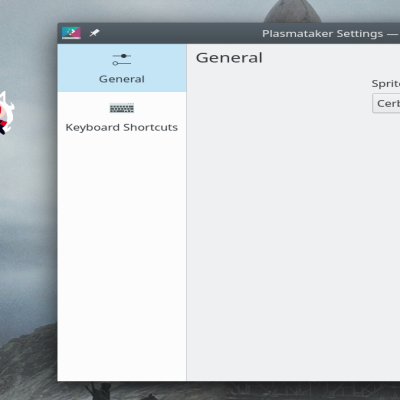Click the 'General' page heading

[229, 58]
